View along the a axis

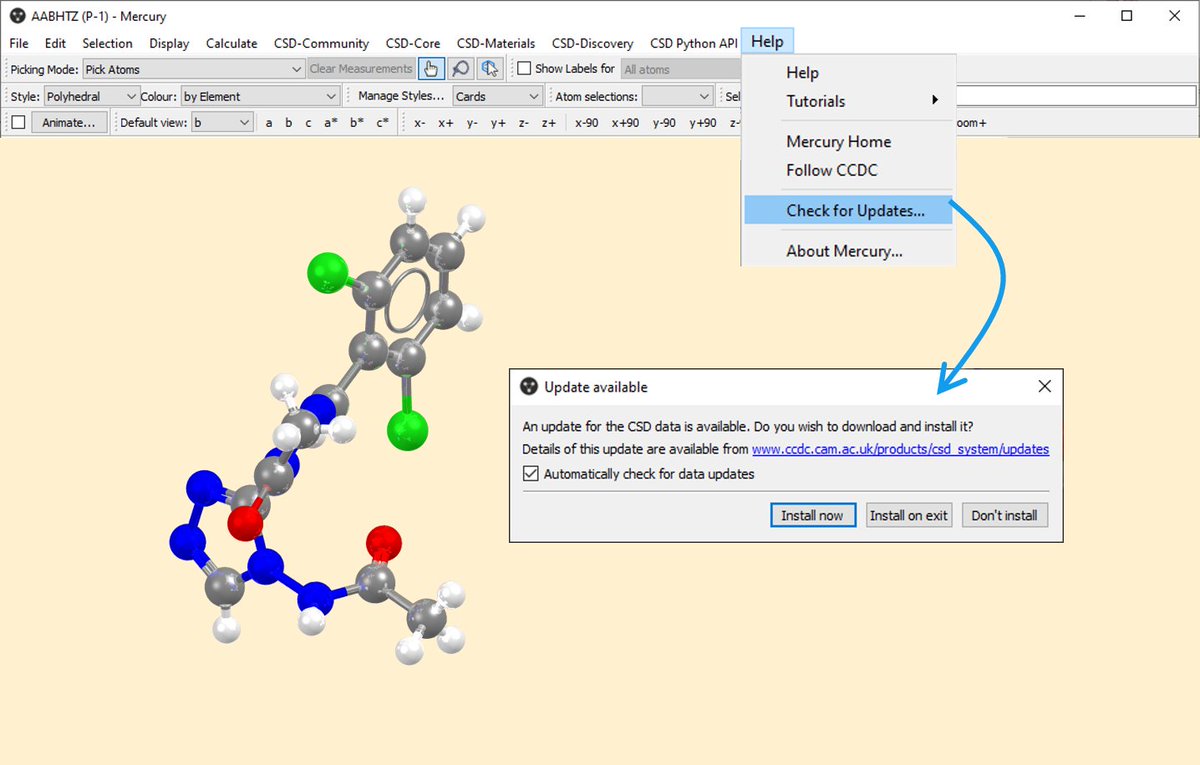[269, 122]
